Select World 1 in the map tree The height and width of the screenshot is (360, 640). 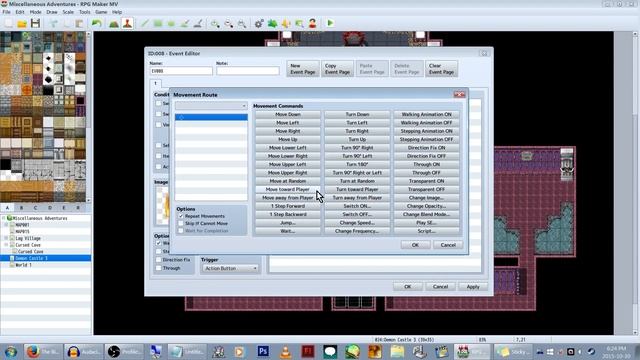coord(23,265)
